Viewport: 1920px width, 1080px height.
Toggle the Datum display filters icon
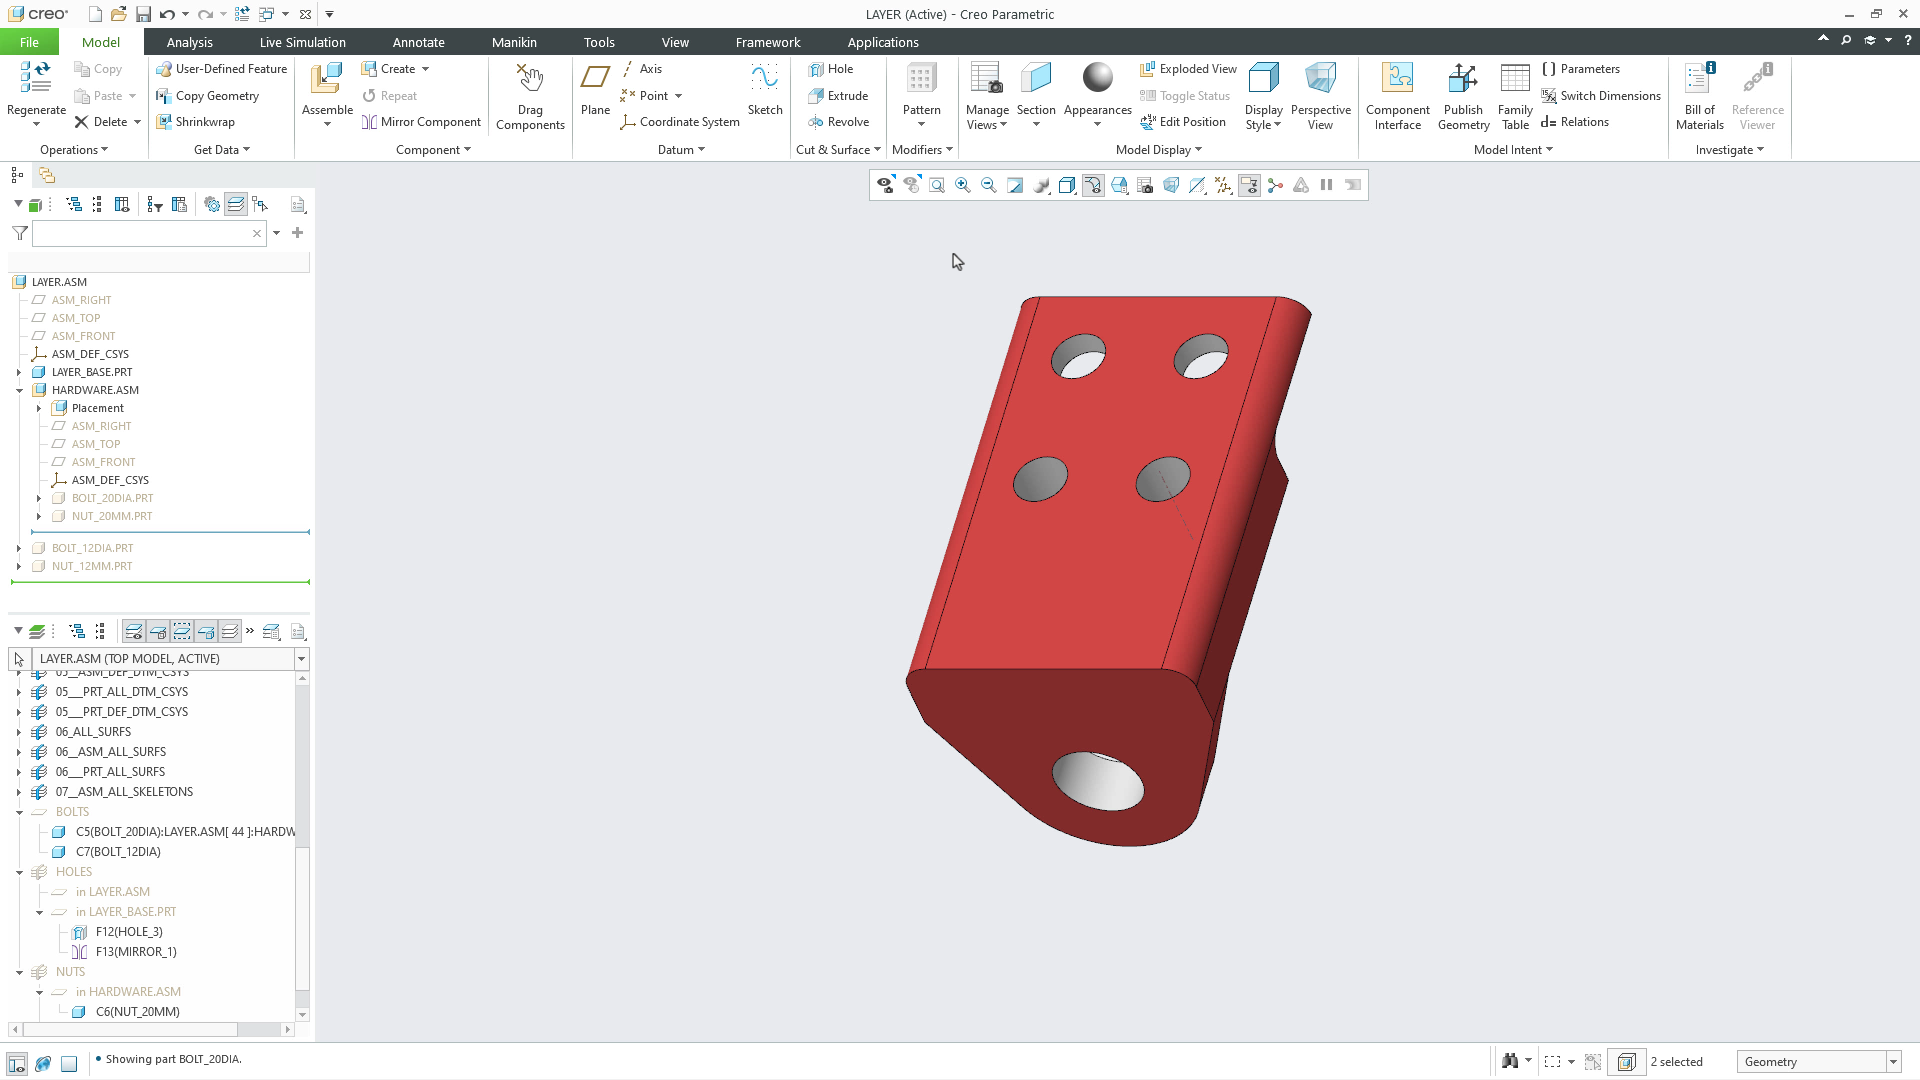coord(1223,185)
